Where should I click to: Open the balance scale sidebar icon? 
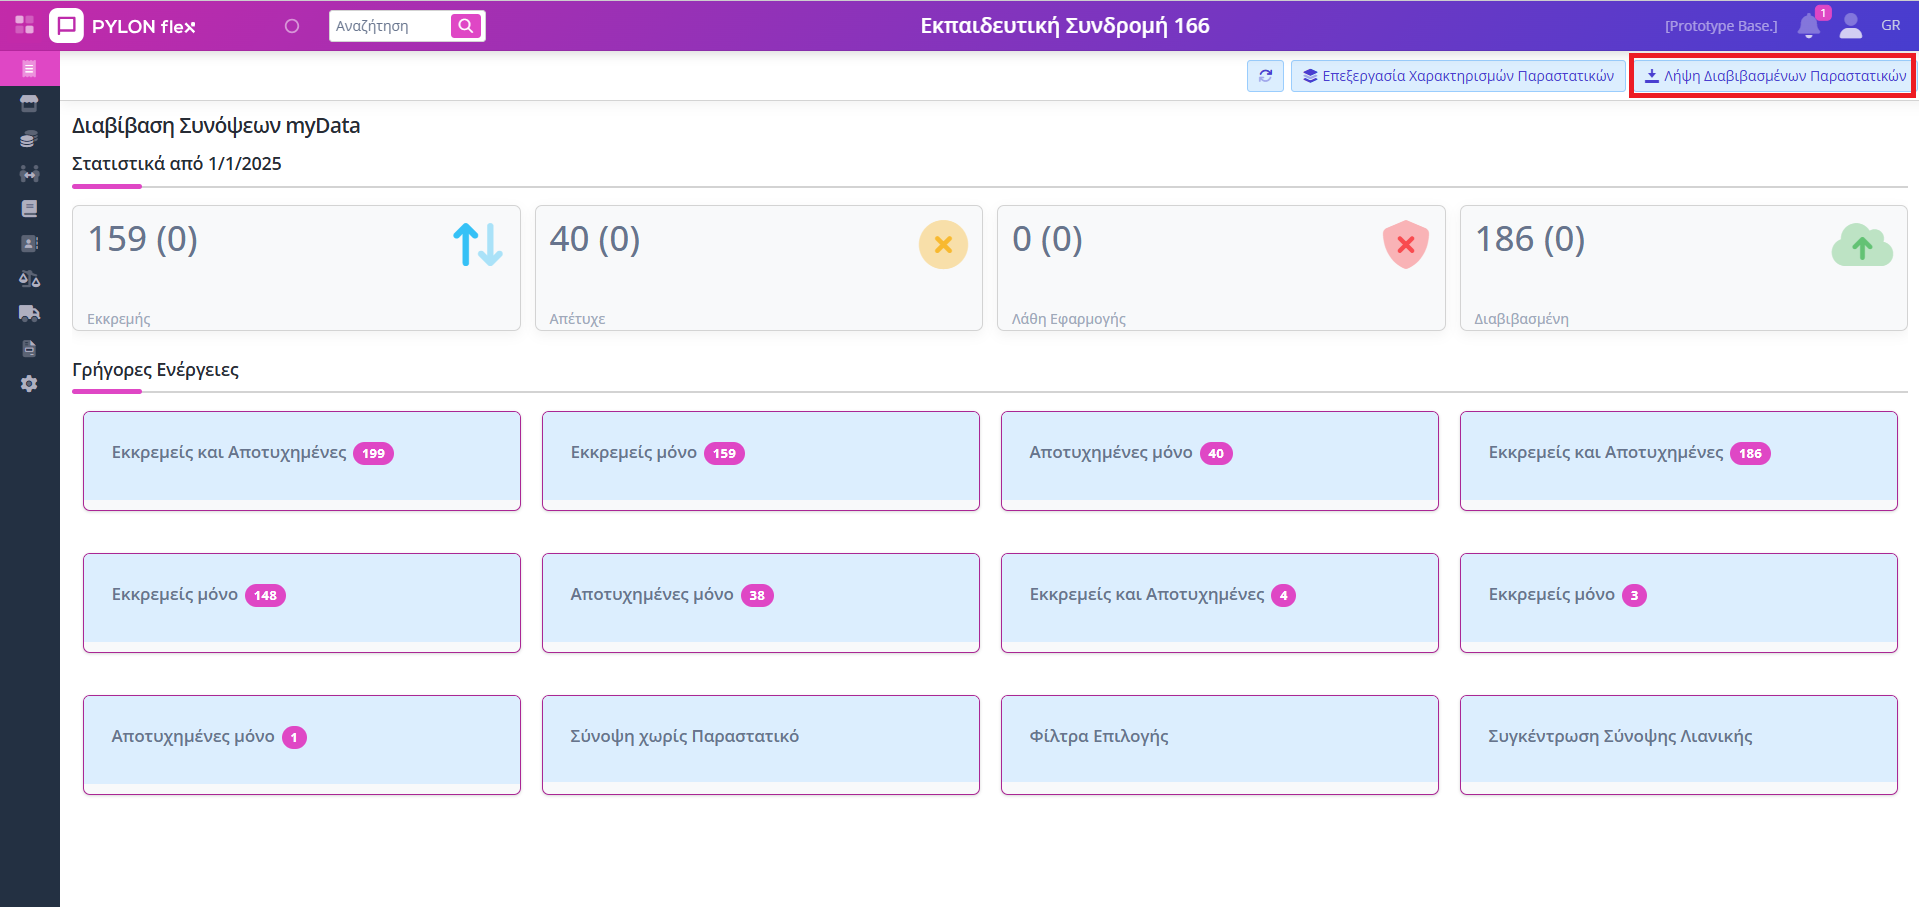pyautogui.click(x=29, y=279)
